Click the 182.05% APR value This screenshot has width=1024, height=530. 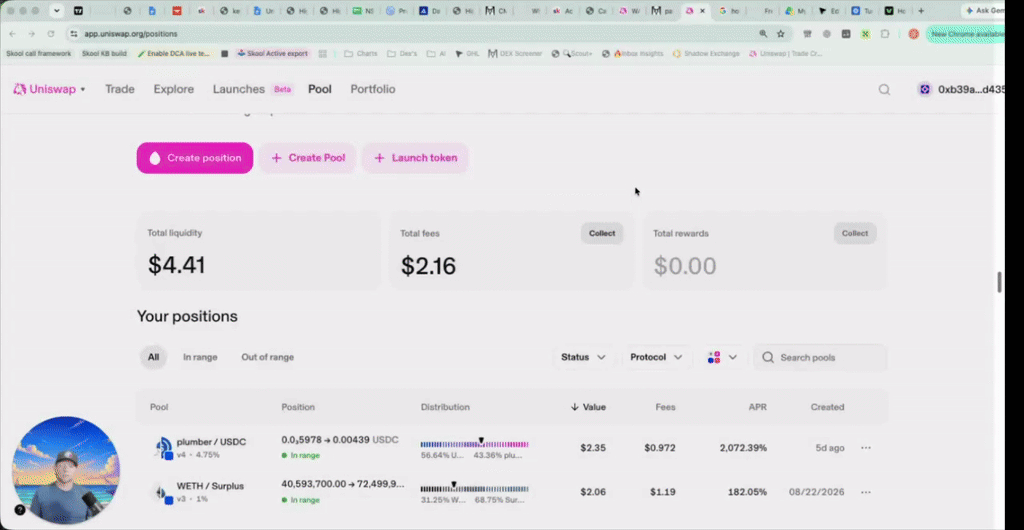click(747, 492)
